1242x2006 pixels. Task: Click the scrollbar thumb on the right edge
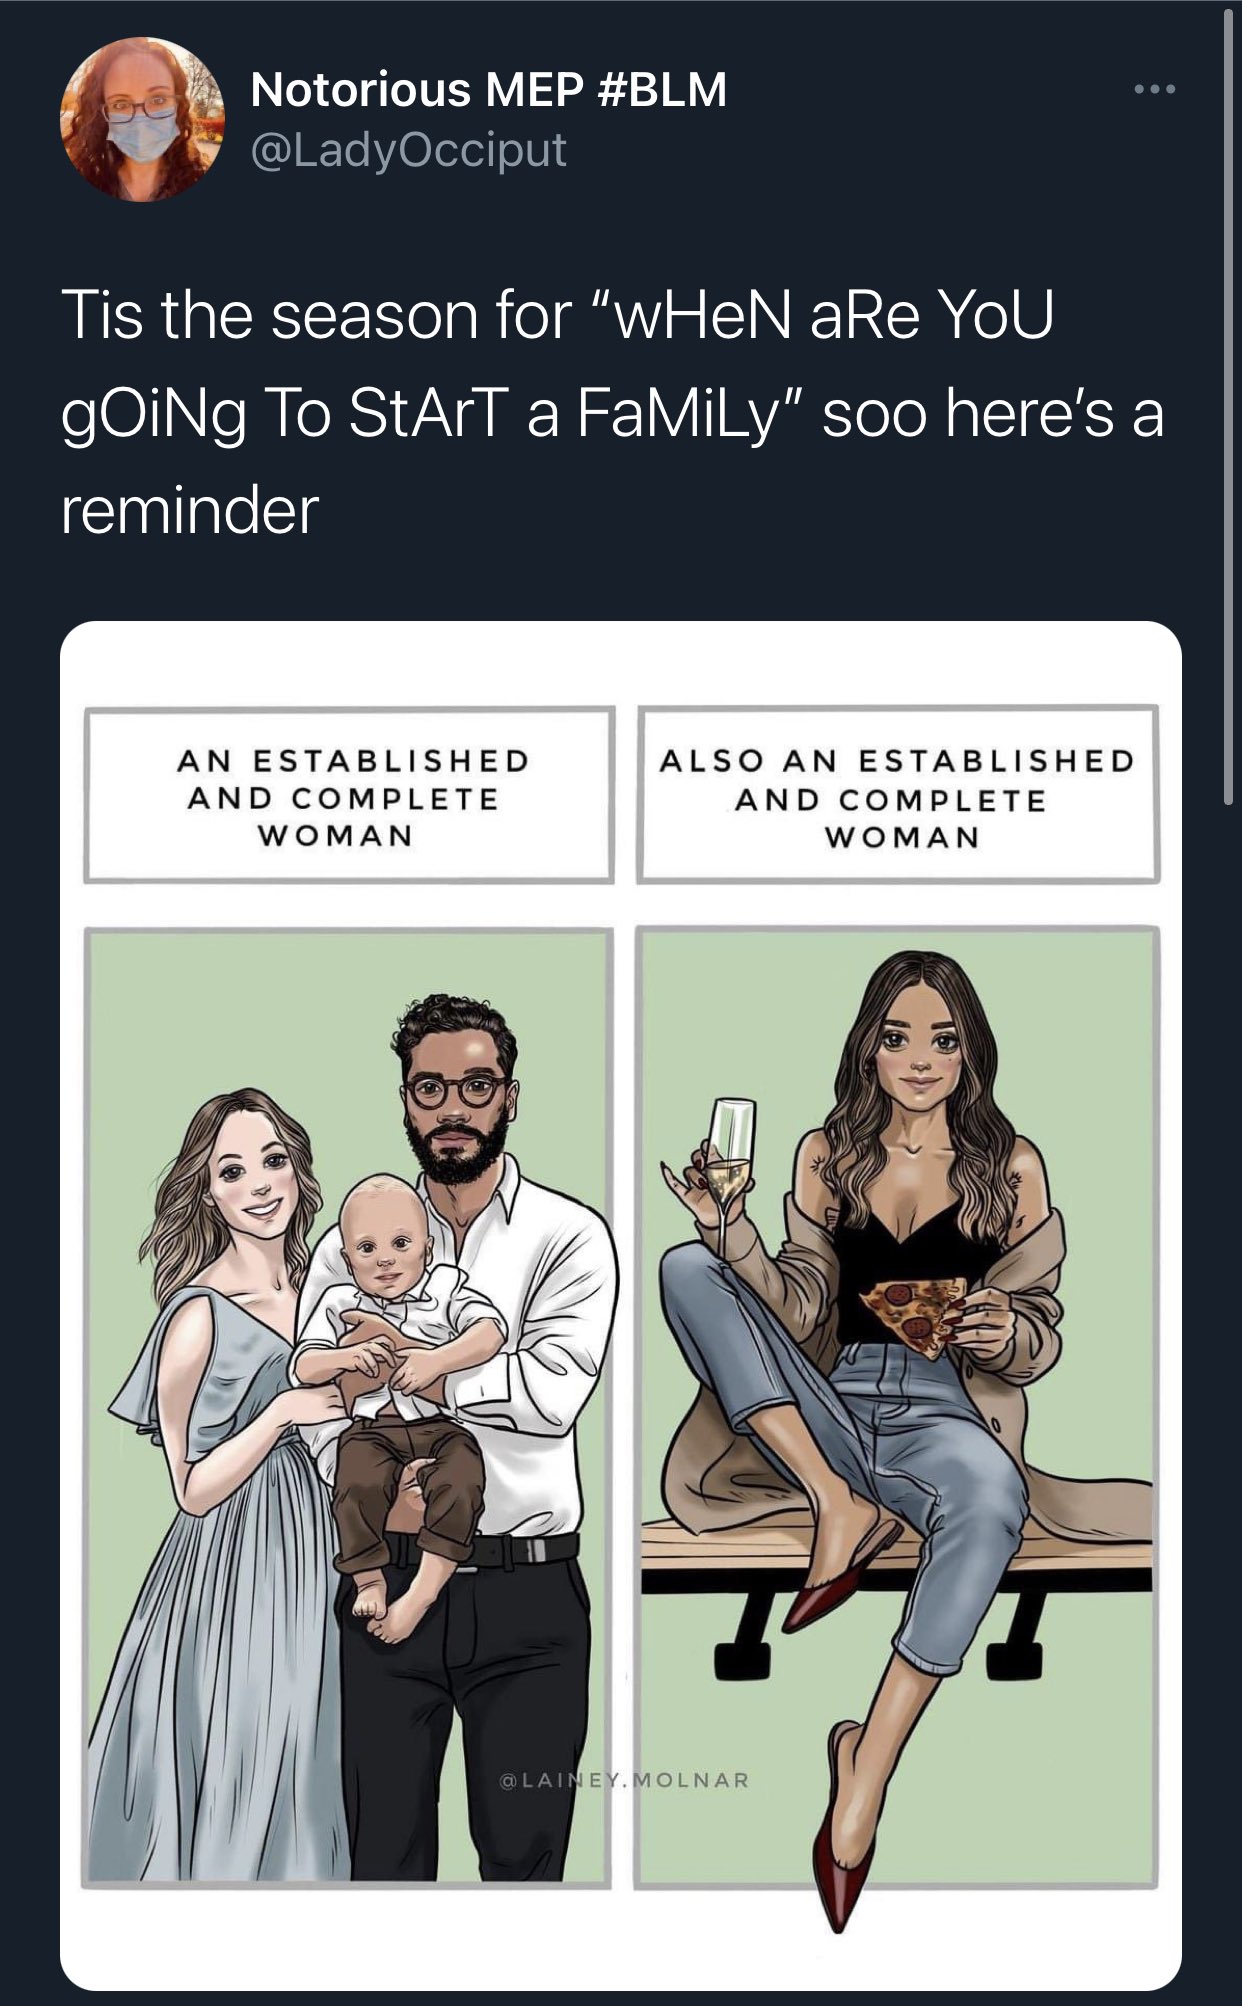pos(1229,405)
